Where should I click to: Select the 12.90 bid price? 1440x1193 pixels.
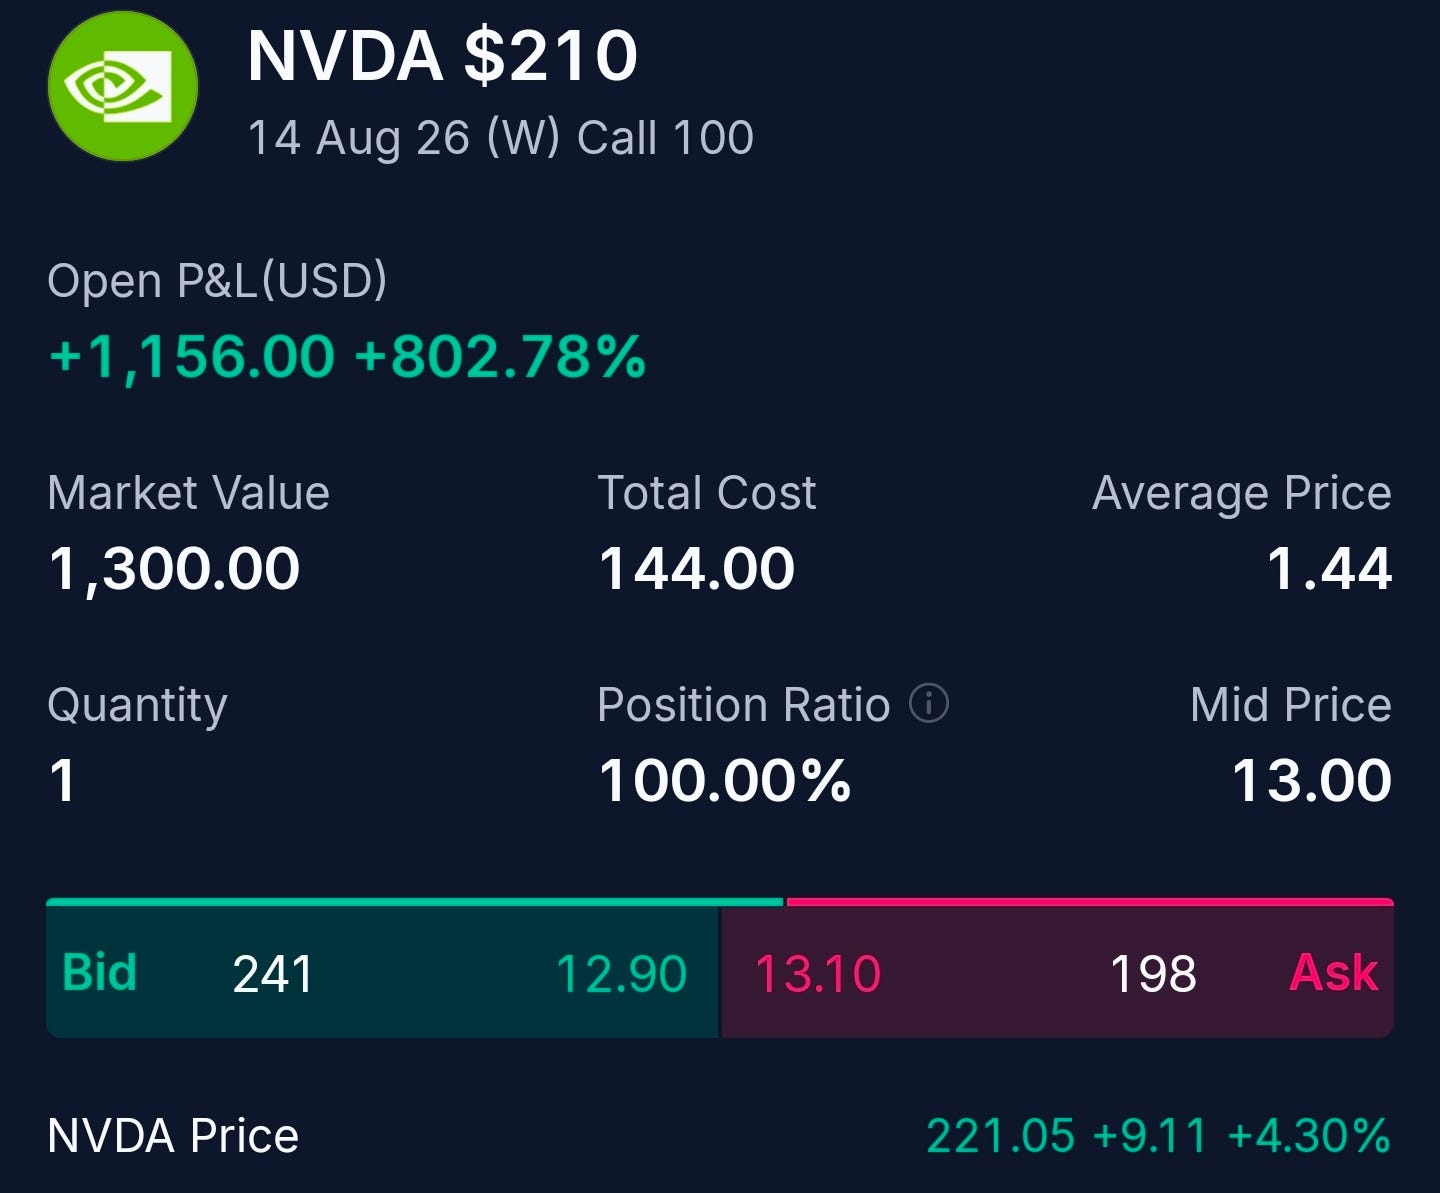[621, 973]
